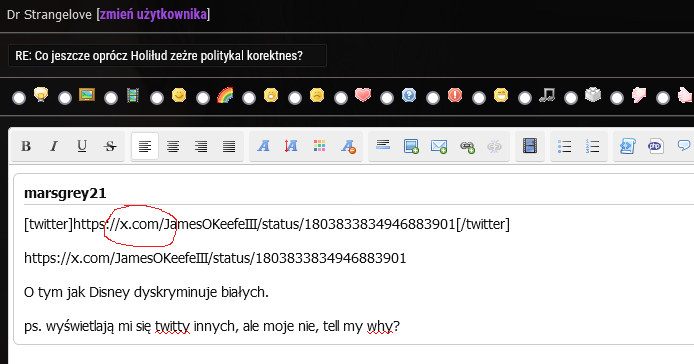Screen dimensions: 694x364
Task: Click the line 'O tym jak Disney dyskryminuje białych.'
Action: (x=146, y=292)
